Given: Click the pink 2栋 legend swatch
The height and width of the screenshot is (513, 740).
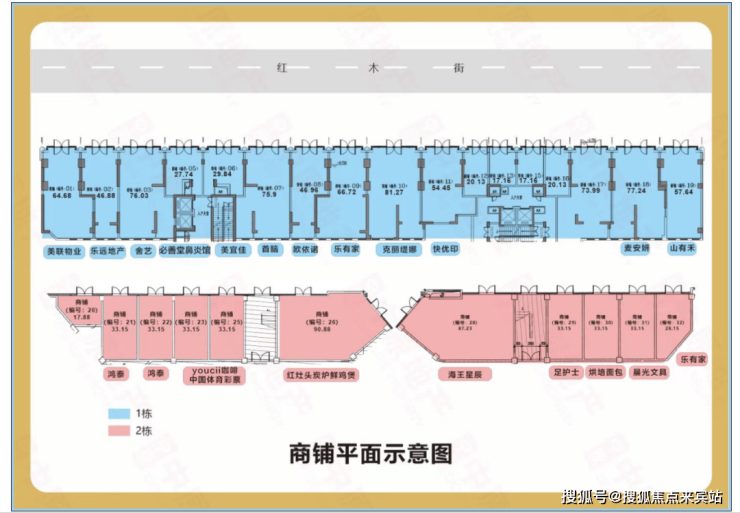Looking at the screenshot, I should [119, 431].
